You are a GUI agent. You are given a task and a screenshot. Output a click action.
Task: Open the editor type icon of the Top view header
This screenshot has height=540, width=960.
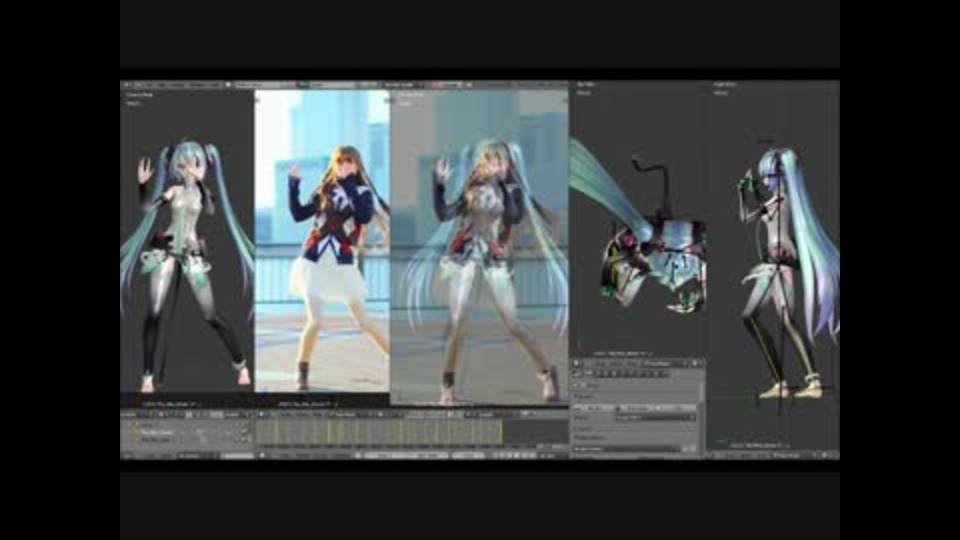coord(577,363)
